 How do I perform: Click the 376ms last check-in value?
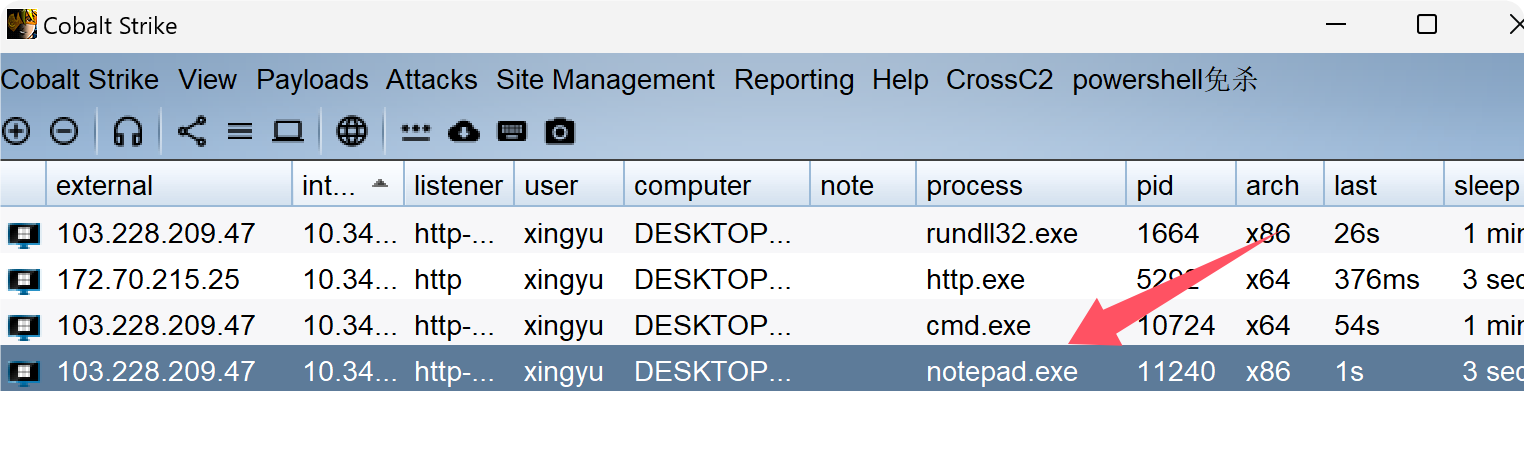[1377, 280]
